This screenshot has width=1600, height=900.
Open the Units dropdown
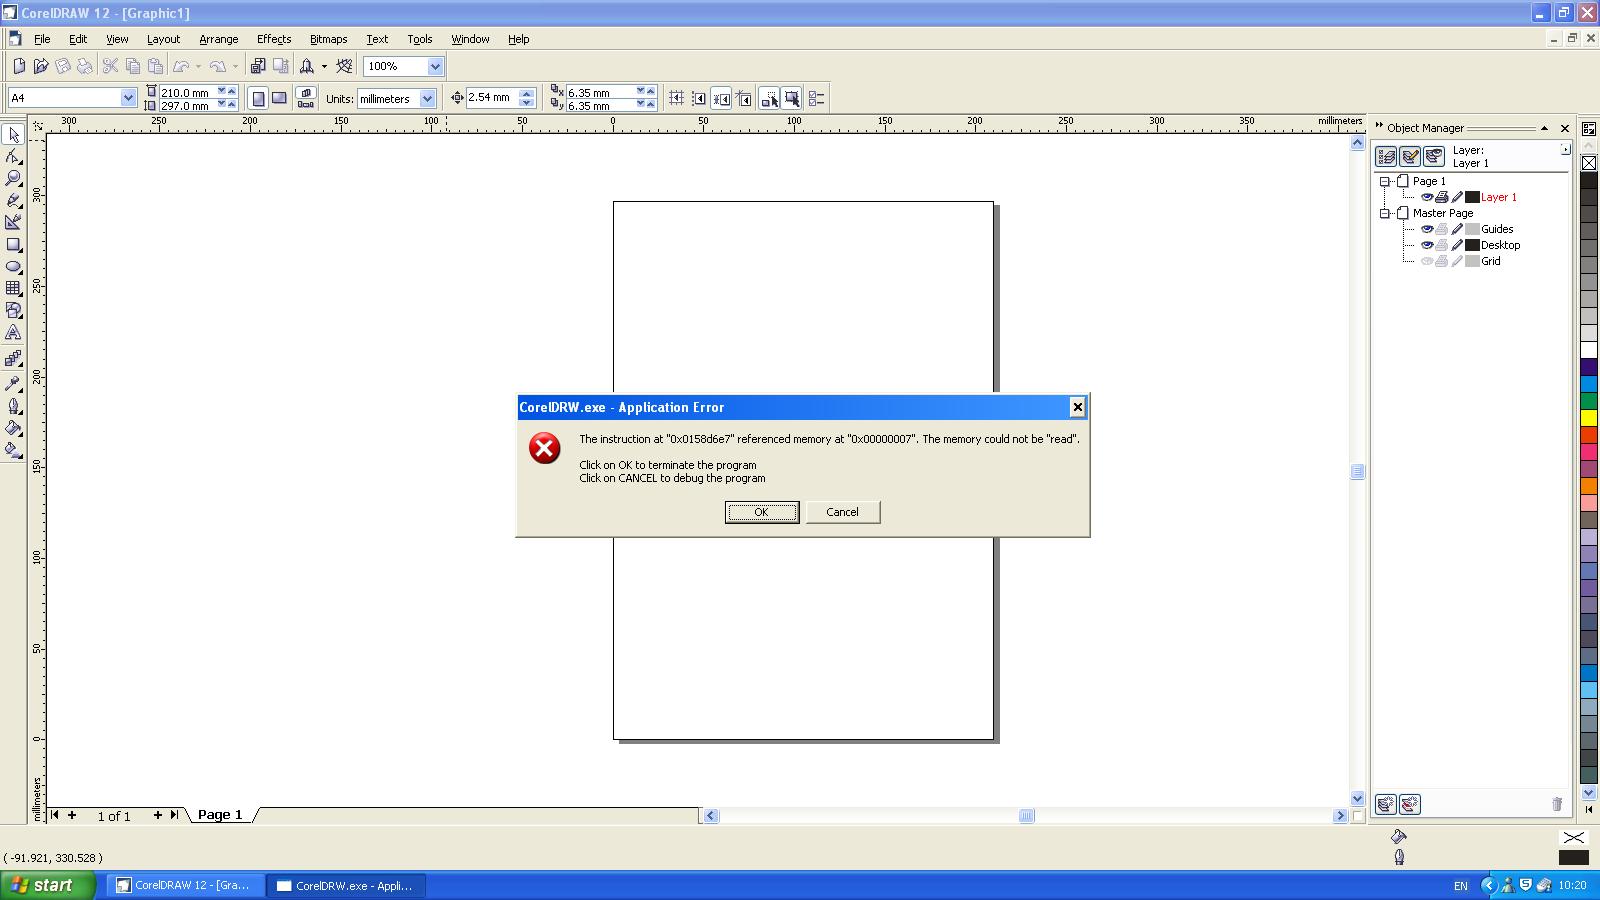click(x=427, y=98)
